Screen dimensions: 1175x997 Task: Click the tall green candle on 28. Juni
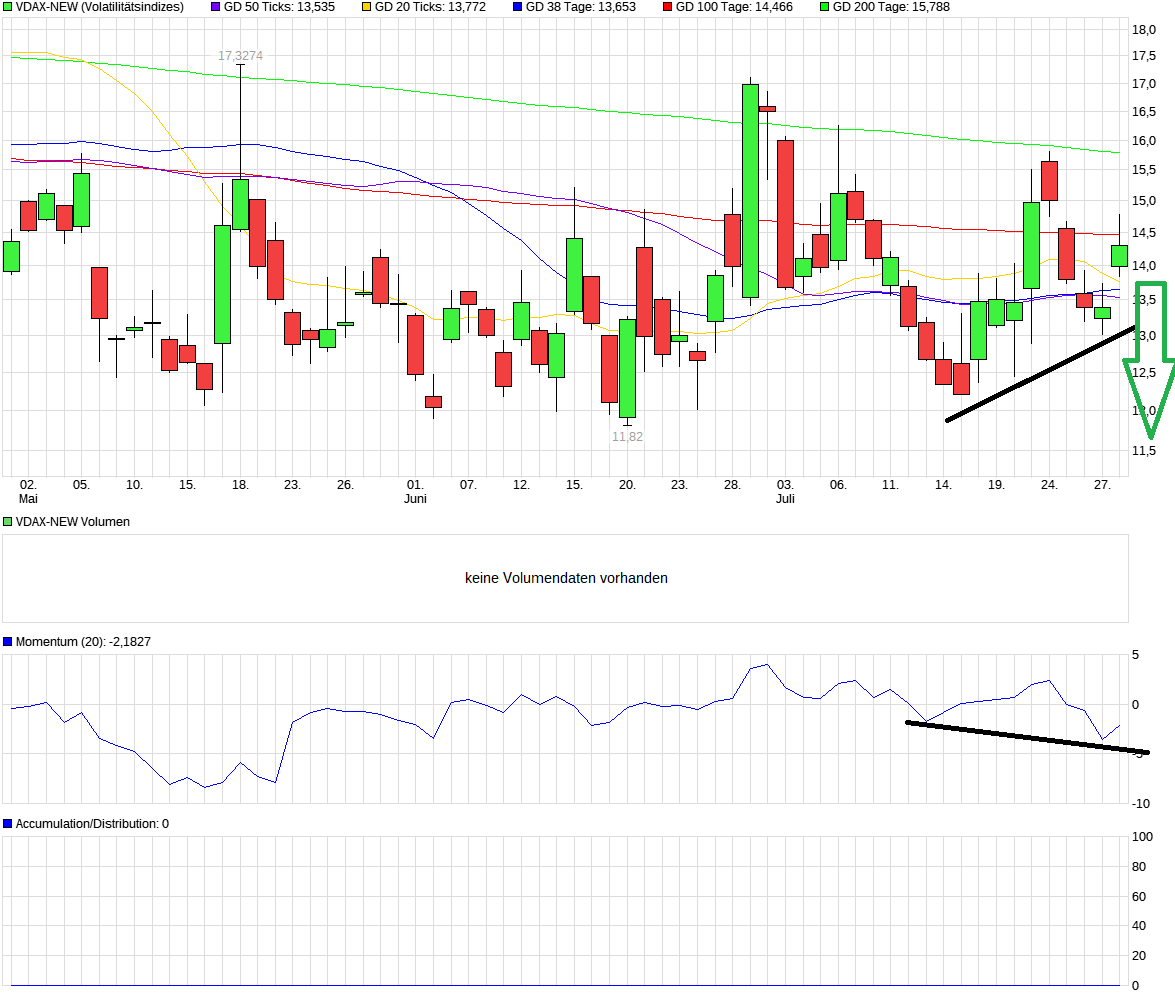(x=750, y=190)
